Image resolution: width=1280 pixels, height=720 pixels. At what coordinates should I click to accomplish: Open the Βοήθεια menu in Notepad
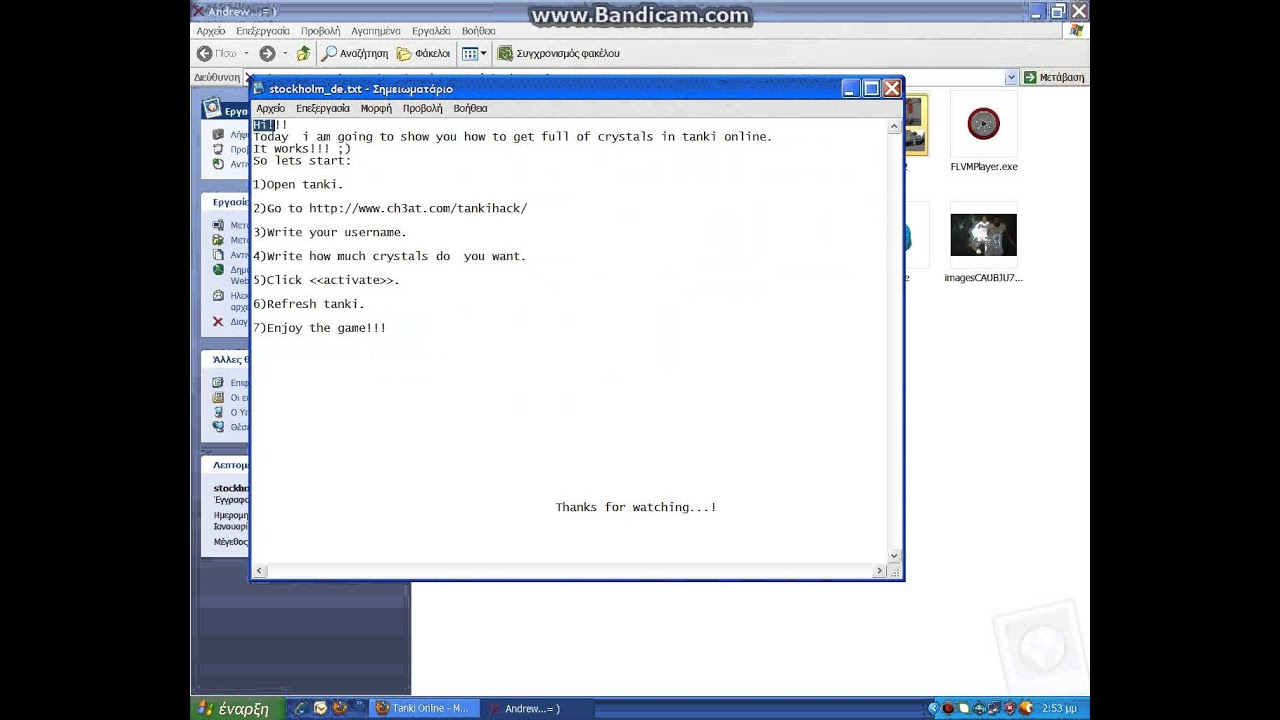(x=470, y=108)
